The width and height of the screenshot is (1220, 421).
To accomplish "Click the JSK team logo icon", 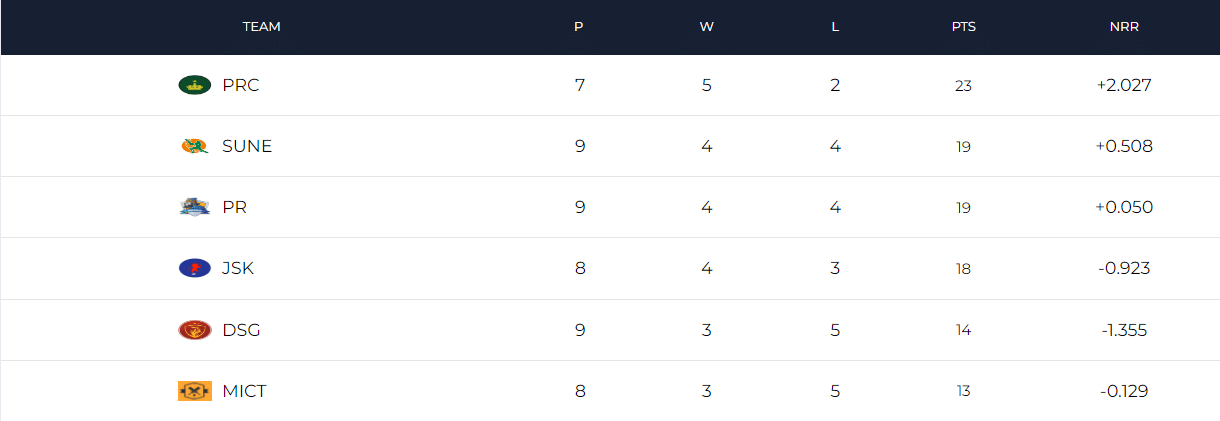I will click(x=195, y=268).
